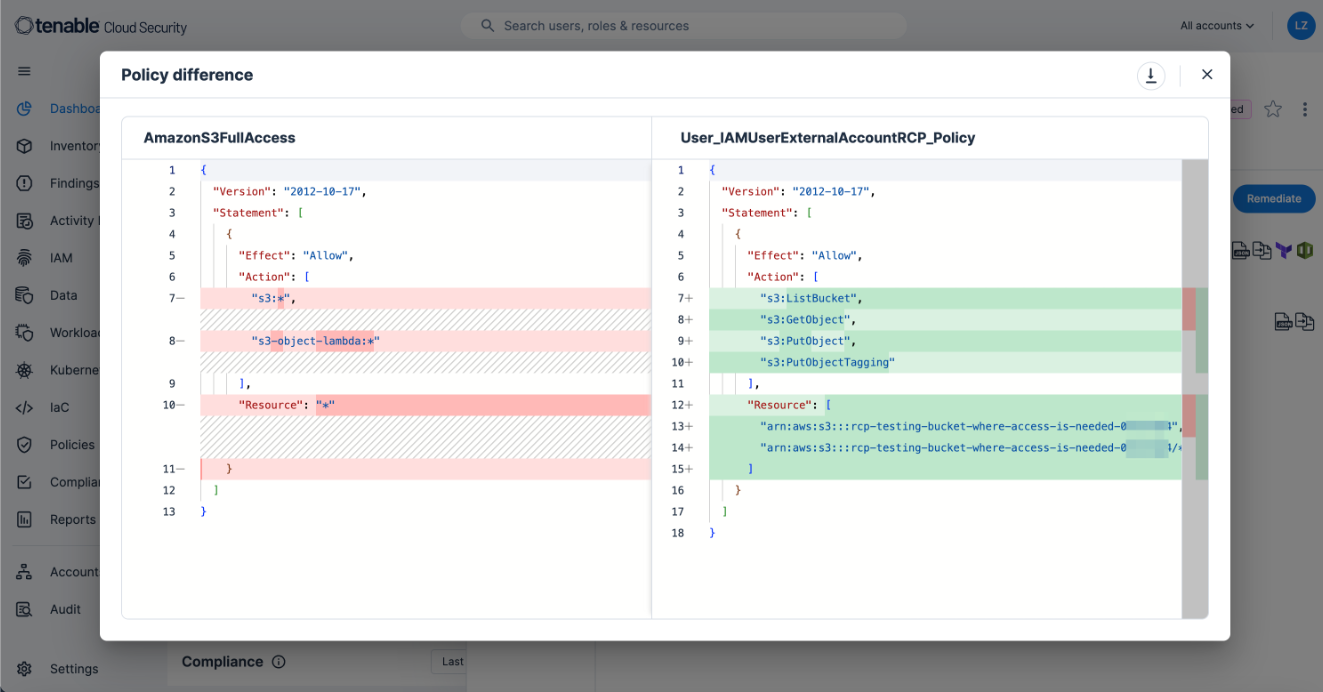Open the Dashboard sidebar icon
1323x692 pixels.
[25, 108]
